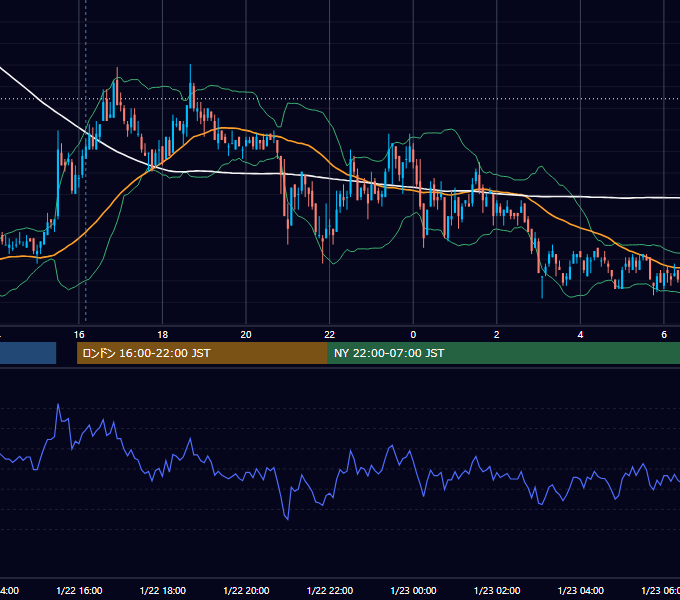Click the 1/23 00:00 time label
The image size is (680, 600).
(413, 590)
